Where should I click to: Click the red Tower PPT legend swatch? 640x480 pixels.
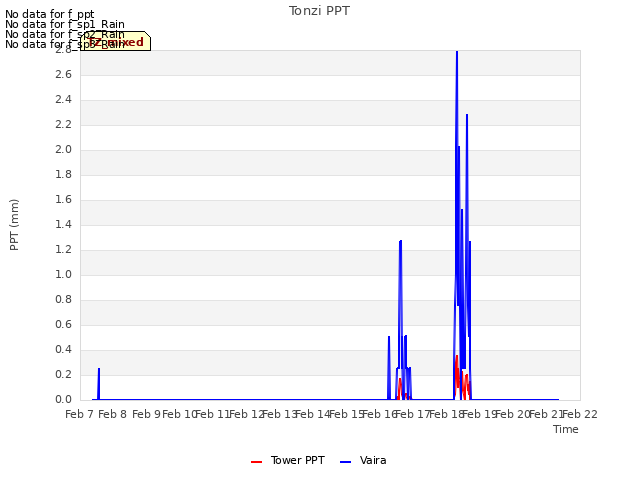pos(256,462)
